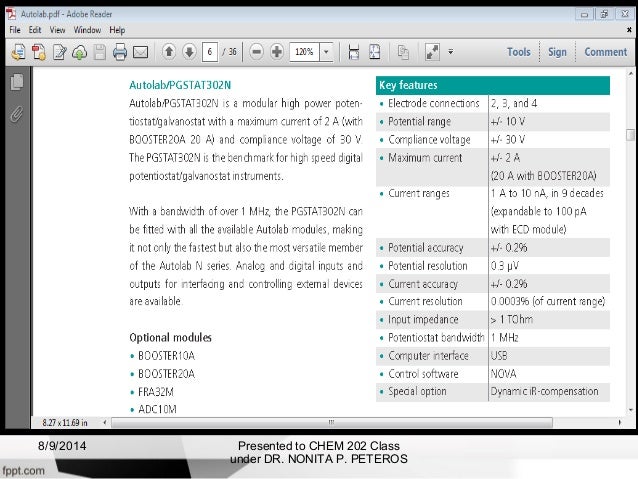Image resolution: width=638 pixels, height=479 pixels.
Task: Go to next page with down arrow
Action: point(189,52)
